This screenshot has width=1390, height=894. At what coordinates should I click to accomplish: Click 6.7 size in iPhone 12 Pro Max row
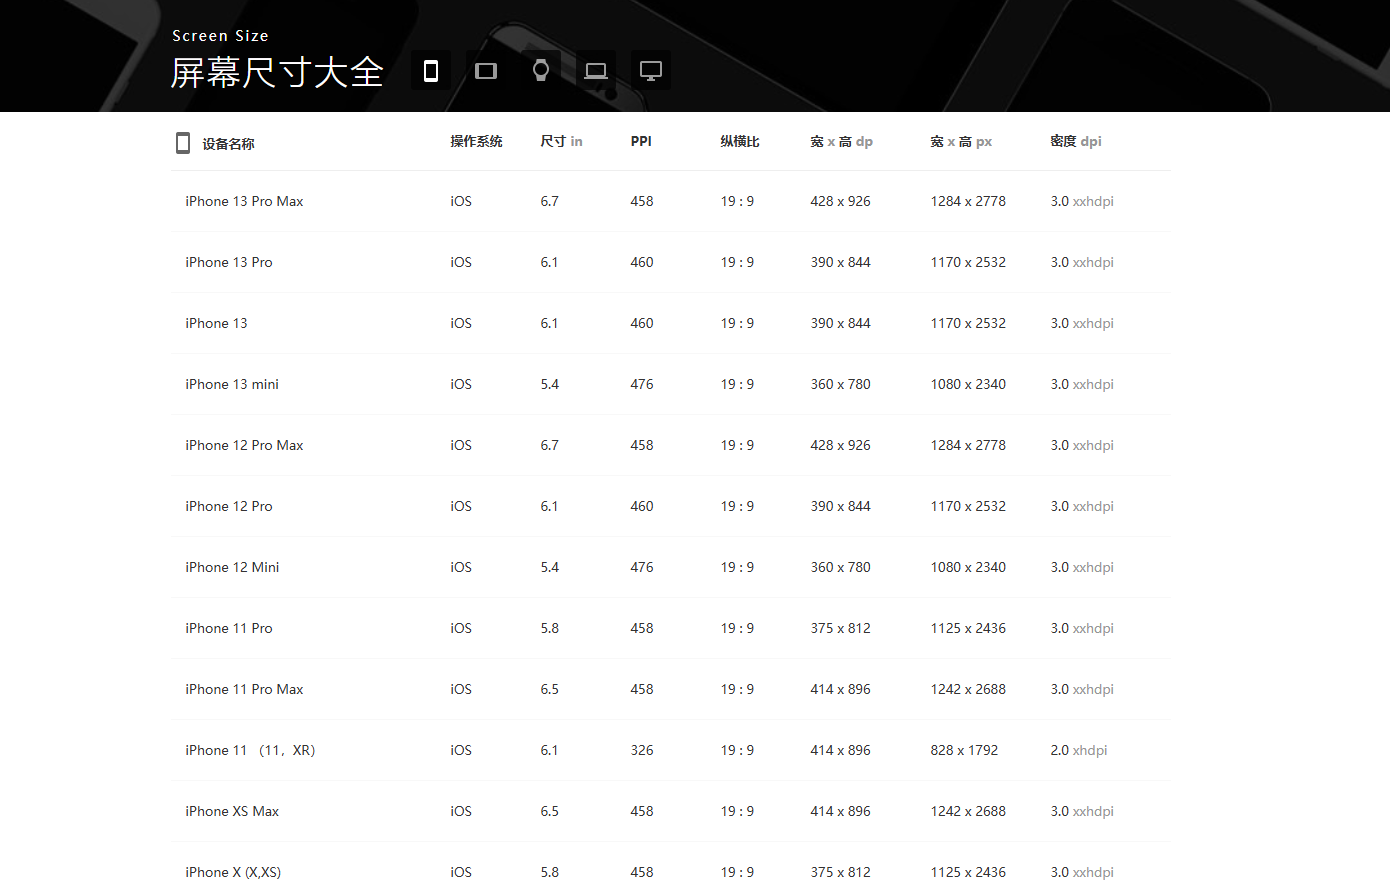(x=549, y=445)
